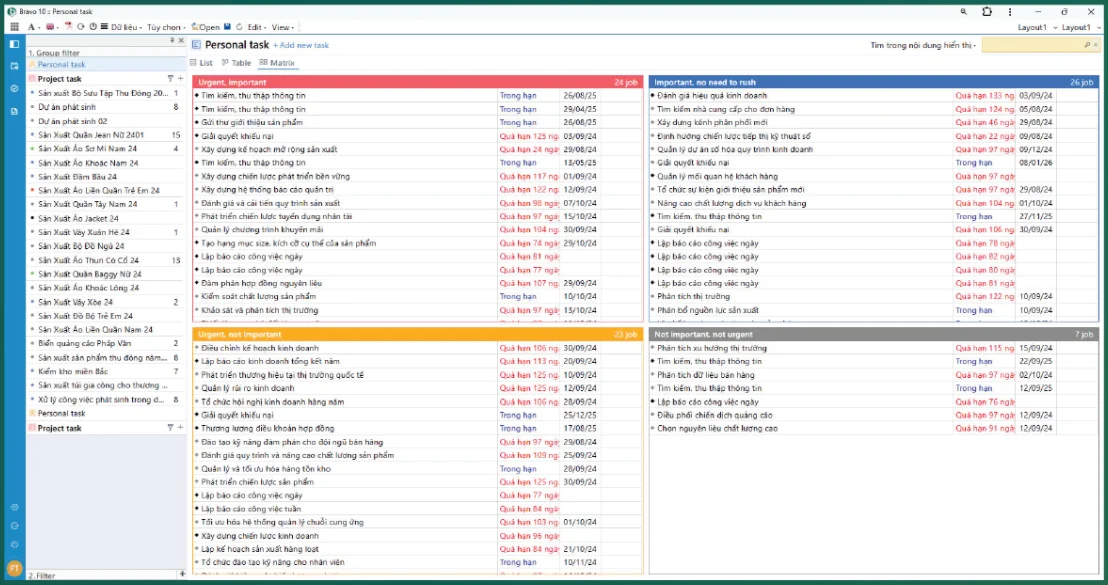1108x585 pixels.
Task: Switch to the List view tab
Action: point(201,63)
